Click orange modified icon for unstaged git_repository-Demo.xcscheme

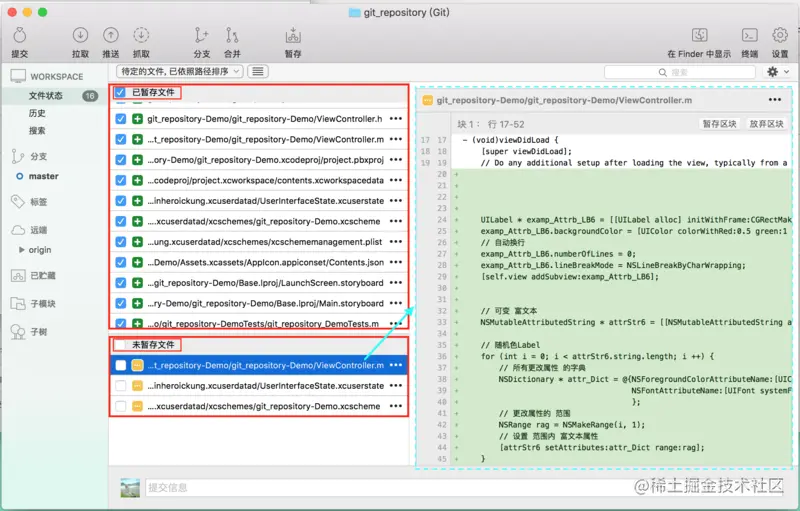tap(137, 406)
